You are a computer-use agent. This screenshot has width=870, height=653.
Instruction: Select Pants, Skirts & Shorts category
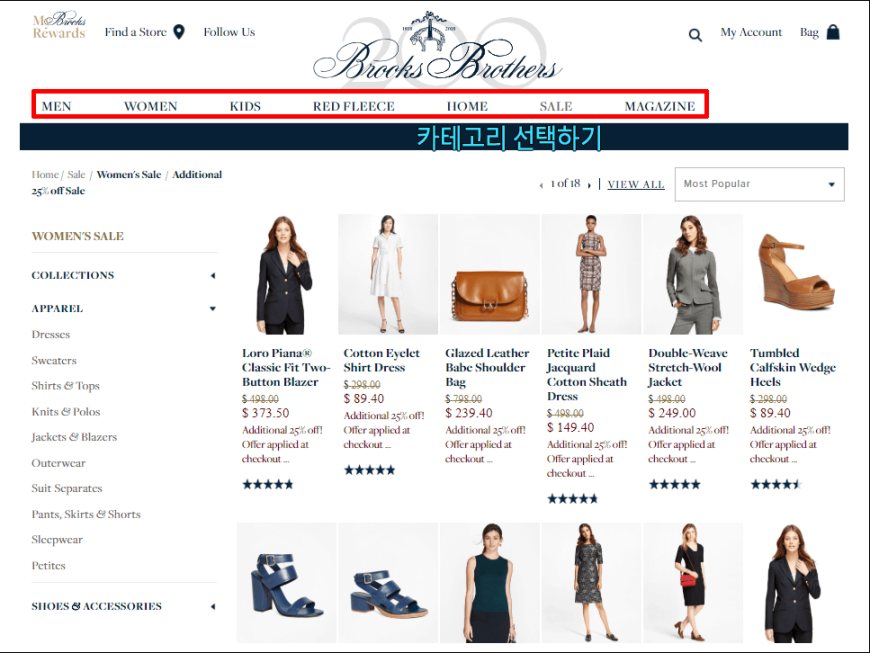click(x=86, y=514)
